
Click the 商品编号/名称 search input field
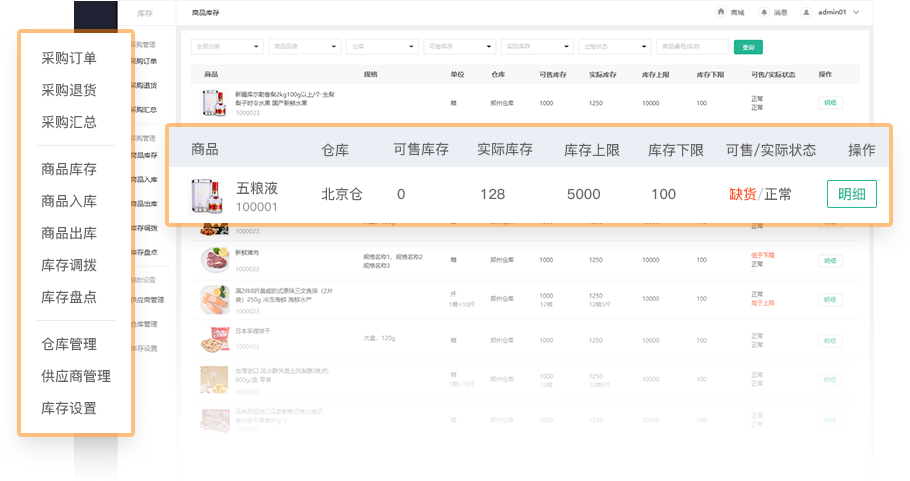pyautogui.click(x=691, y=46)
